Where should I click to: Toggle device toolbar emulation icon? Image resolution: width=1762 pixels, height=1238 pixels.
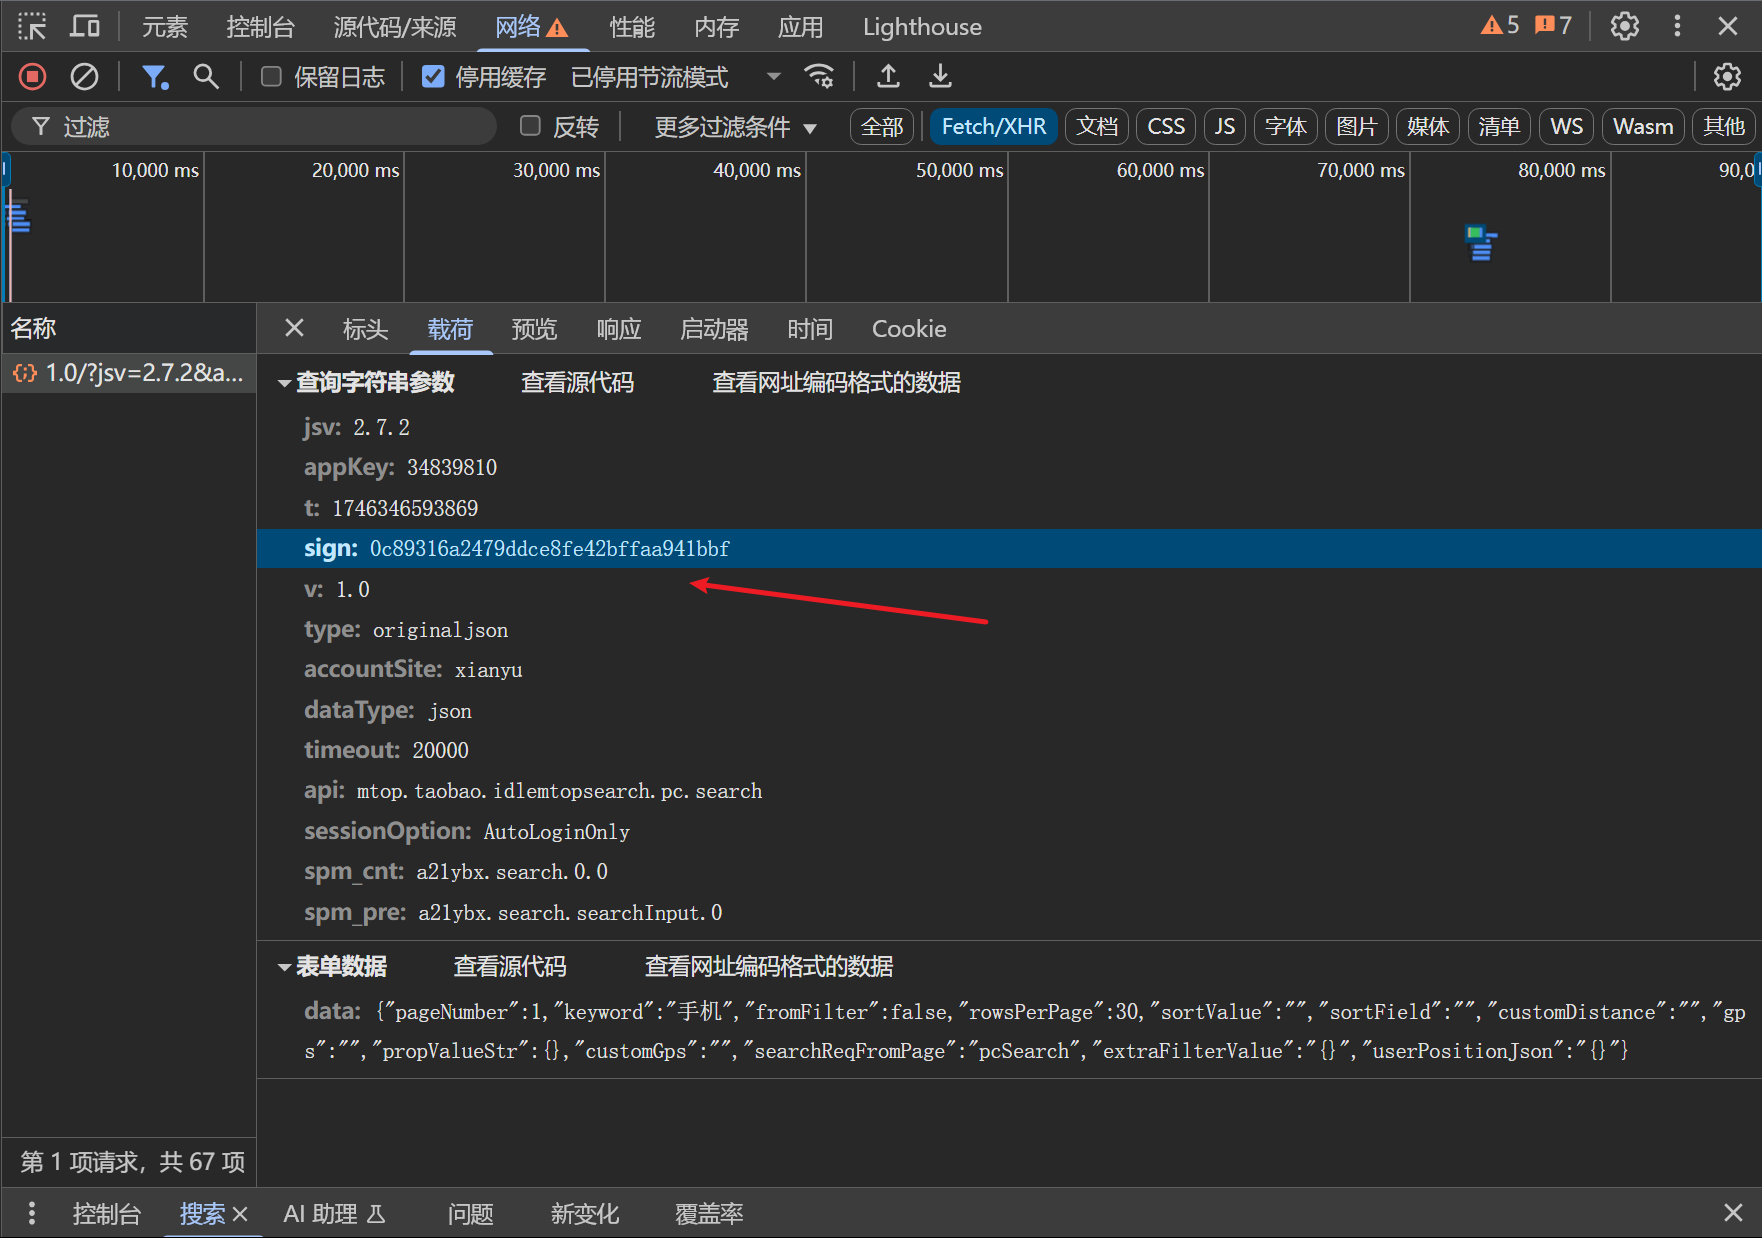pyautogui.click(x=85, y=27)
